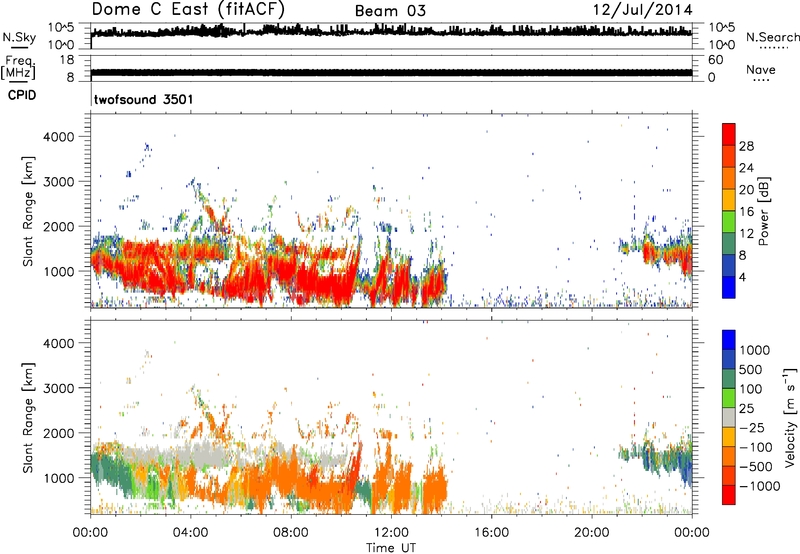Click the velocity panel 'Slant Range [km]' label
Viewport: 800px width, 554px height.
28,418
